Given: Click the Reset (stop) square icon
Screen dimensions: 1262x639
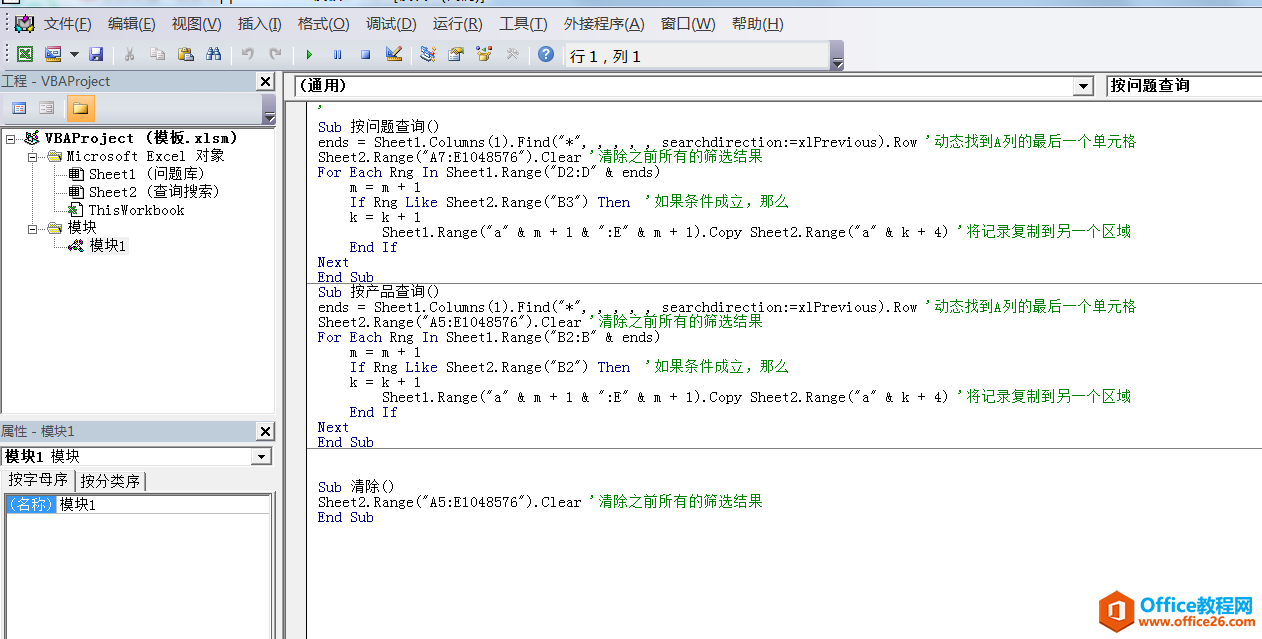Looking at the screenshot, I should pos(365,55).
